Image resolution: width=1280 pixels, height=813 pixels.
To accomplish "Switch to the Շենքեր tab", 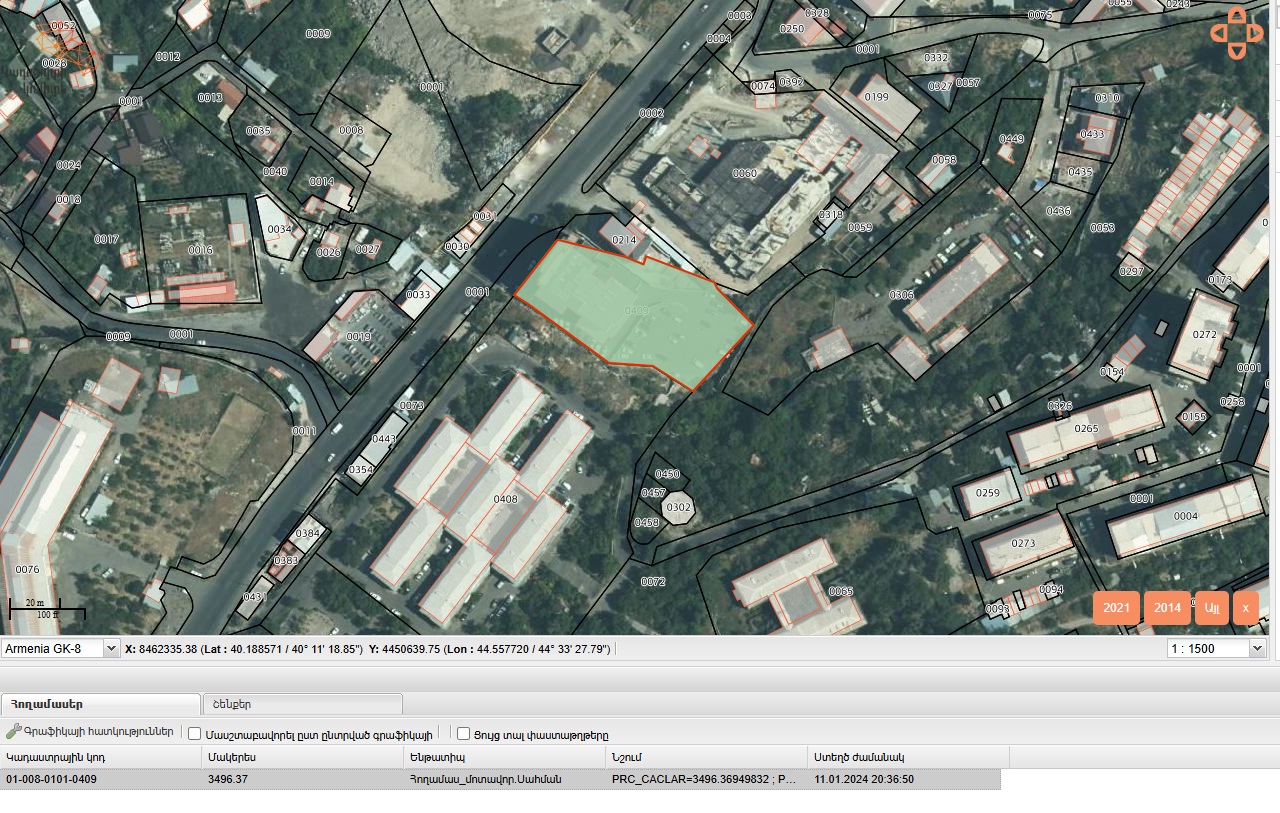I will (x=302, y=704).
